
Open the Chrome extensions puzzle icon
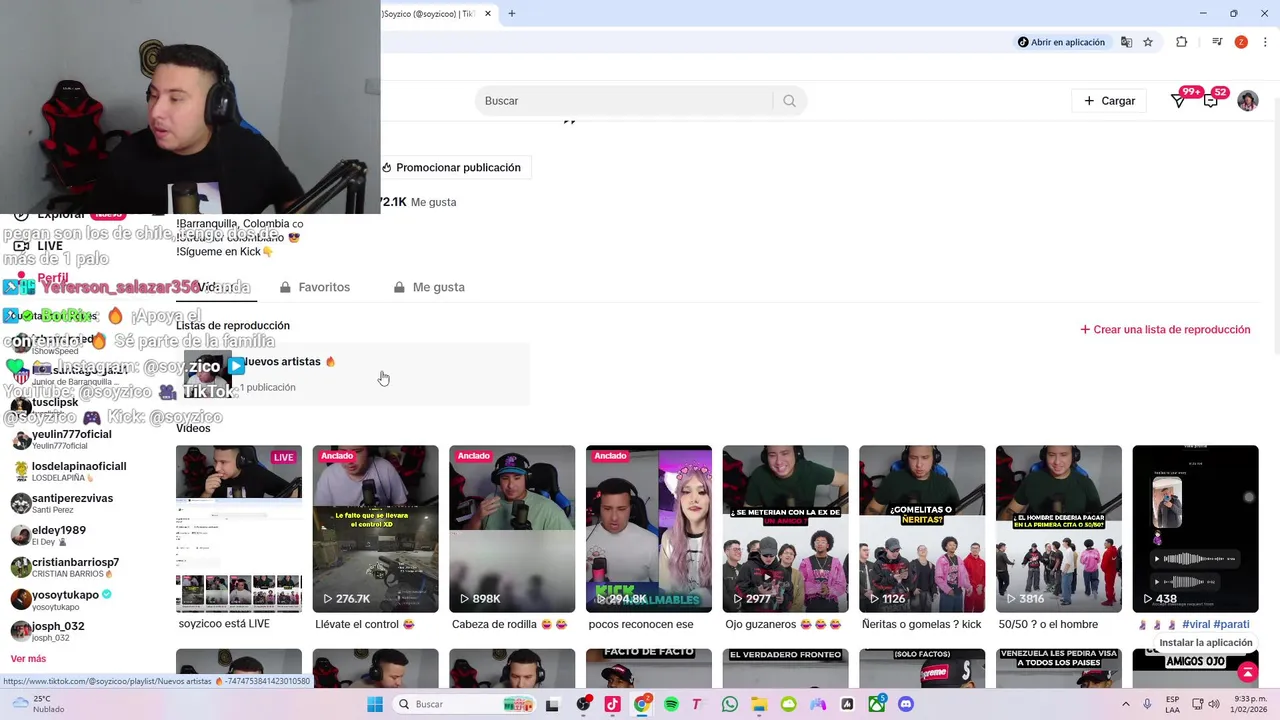point(1181,42)
